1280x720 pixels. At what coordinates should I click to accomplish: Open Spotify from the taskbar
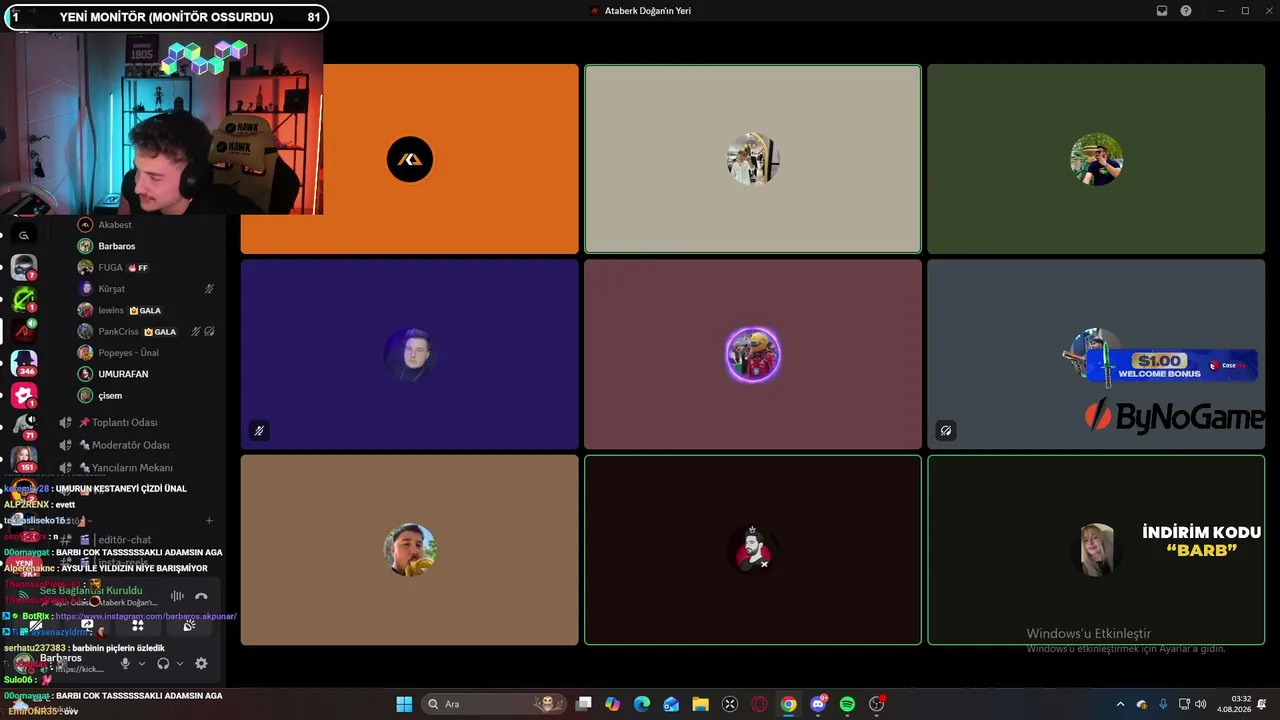coord(847,704)
